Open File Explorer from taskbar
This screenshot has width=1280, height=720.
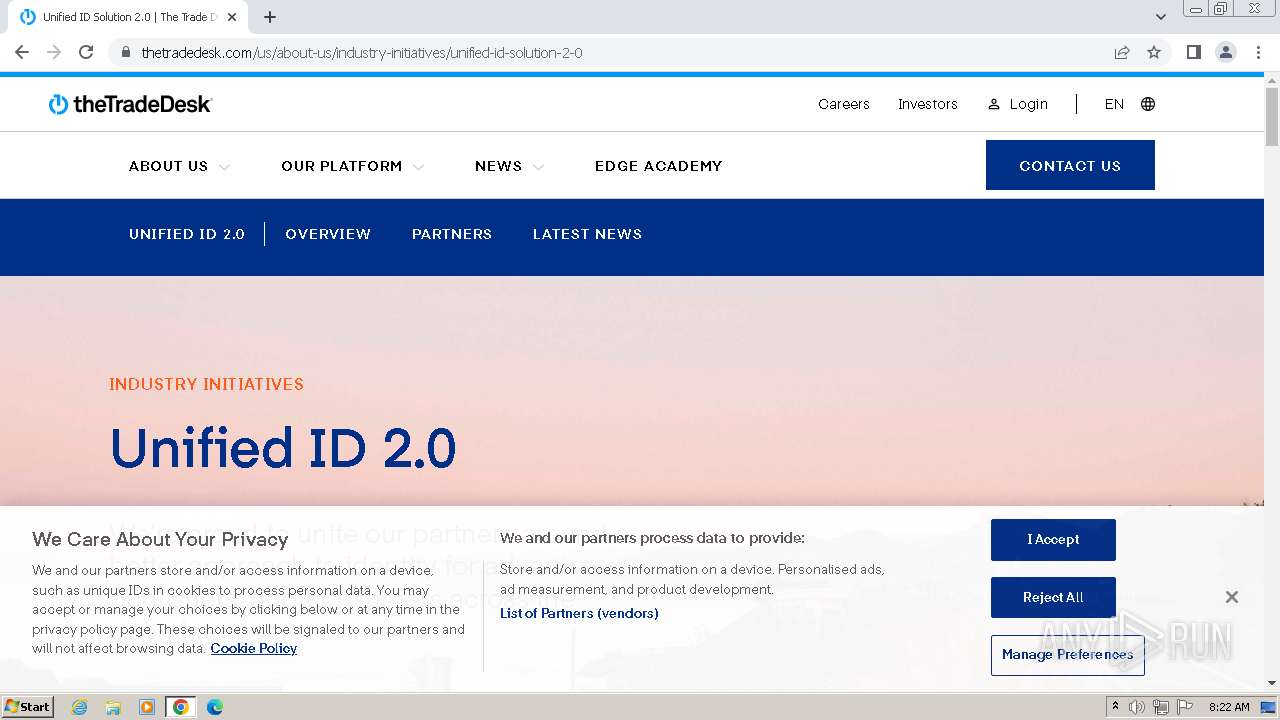click(x=113, y=707)
